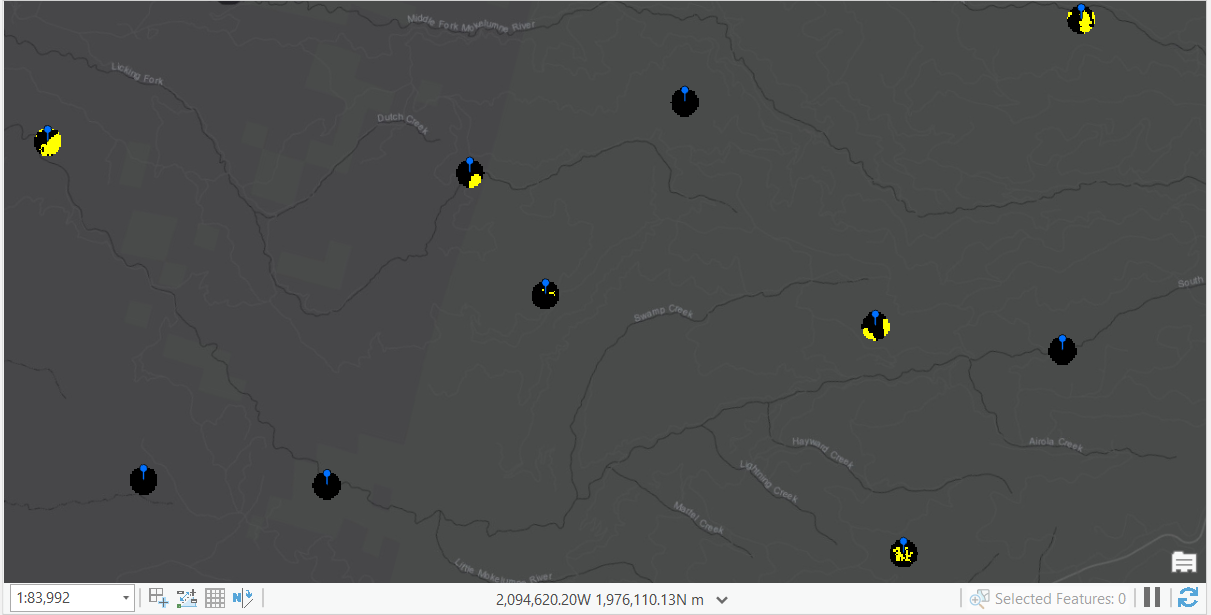1211x615 pixels.
Task: Click the Lightning Creek map label
Action: point(768,480)
